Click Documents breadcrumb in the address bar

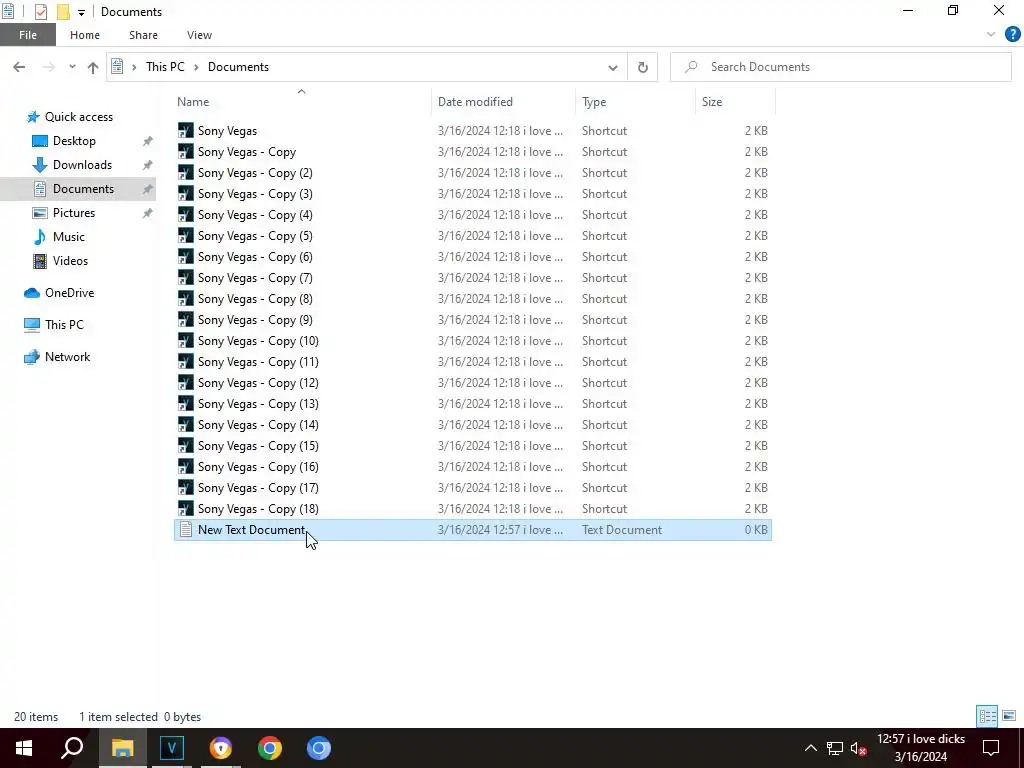(x=238, y=67)
